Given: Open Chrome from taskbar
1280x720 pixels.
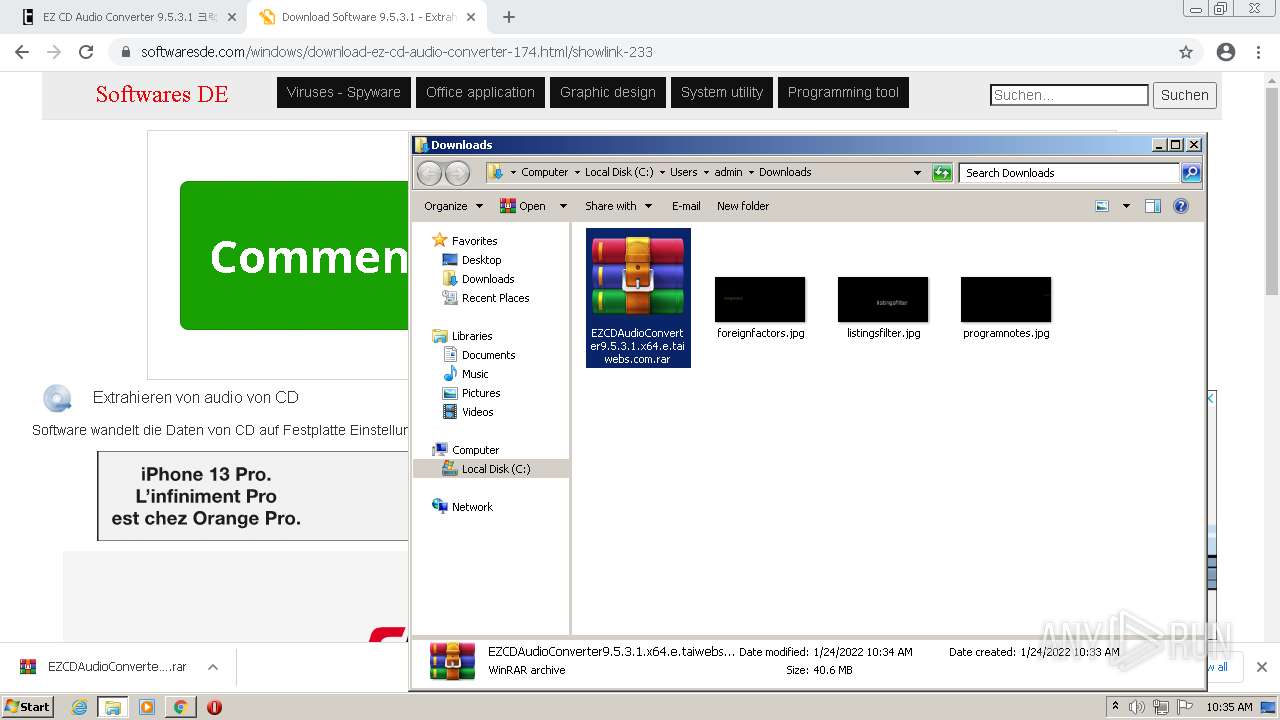Looking at the screenshot, I should click(180, 707).
